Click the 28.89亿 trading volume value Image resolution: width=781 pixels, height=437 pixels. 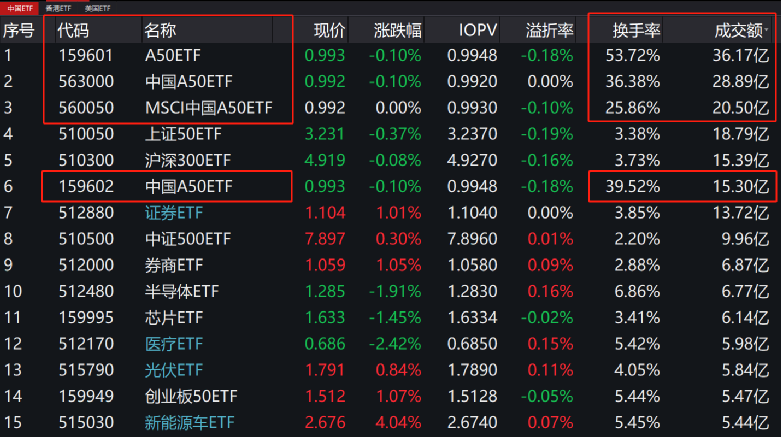(x=741, y=81)
